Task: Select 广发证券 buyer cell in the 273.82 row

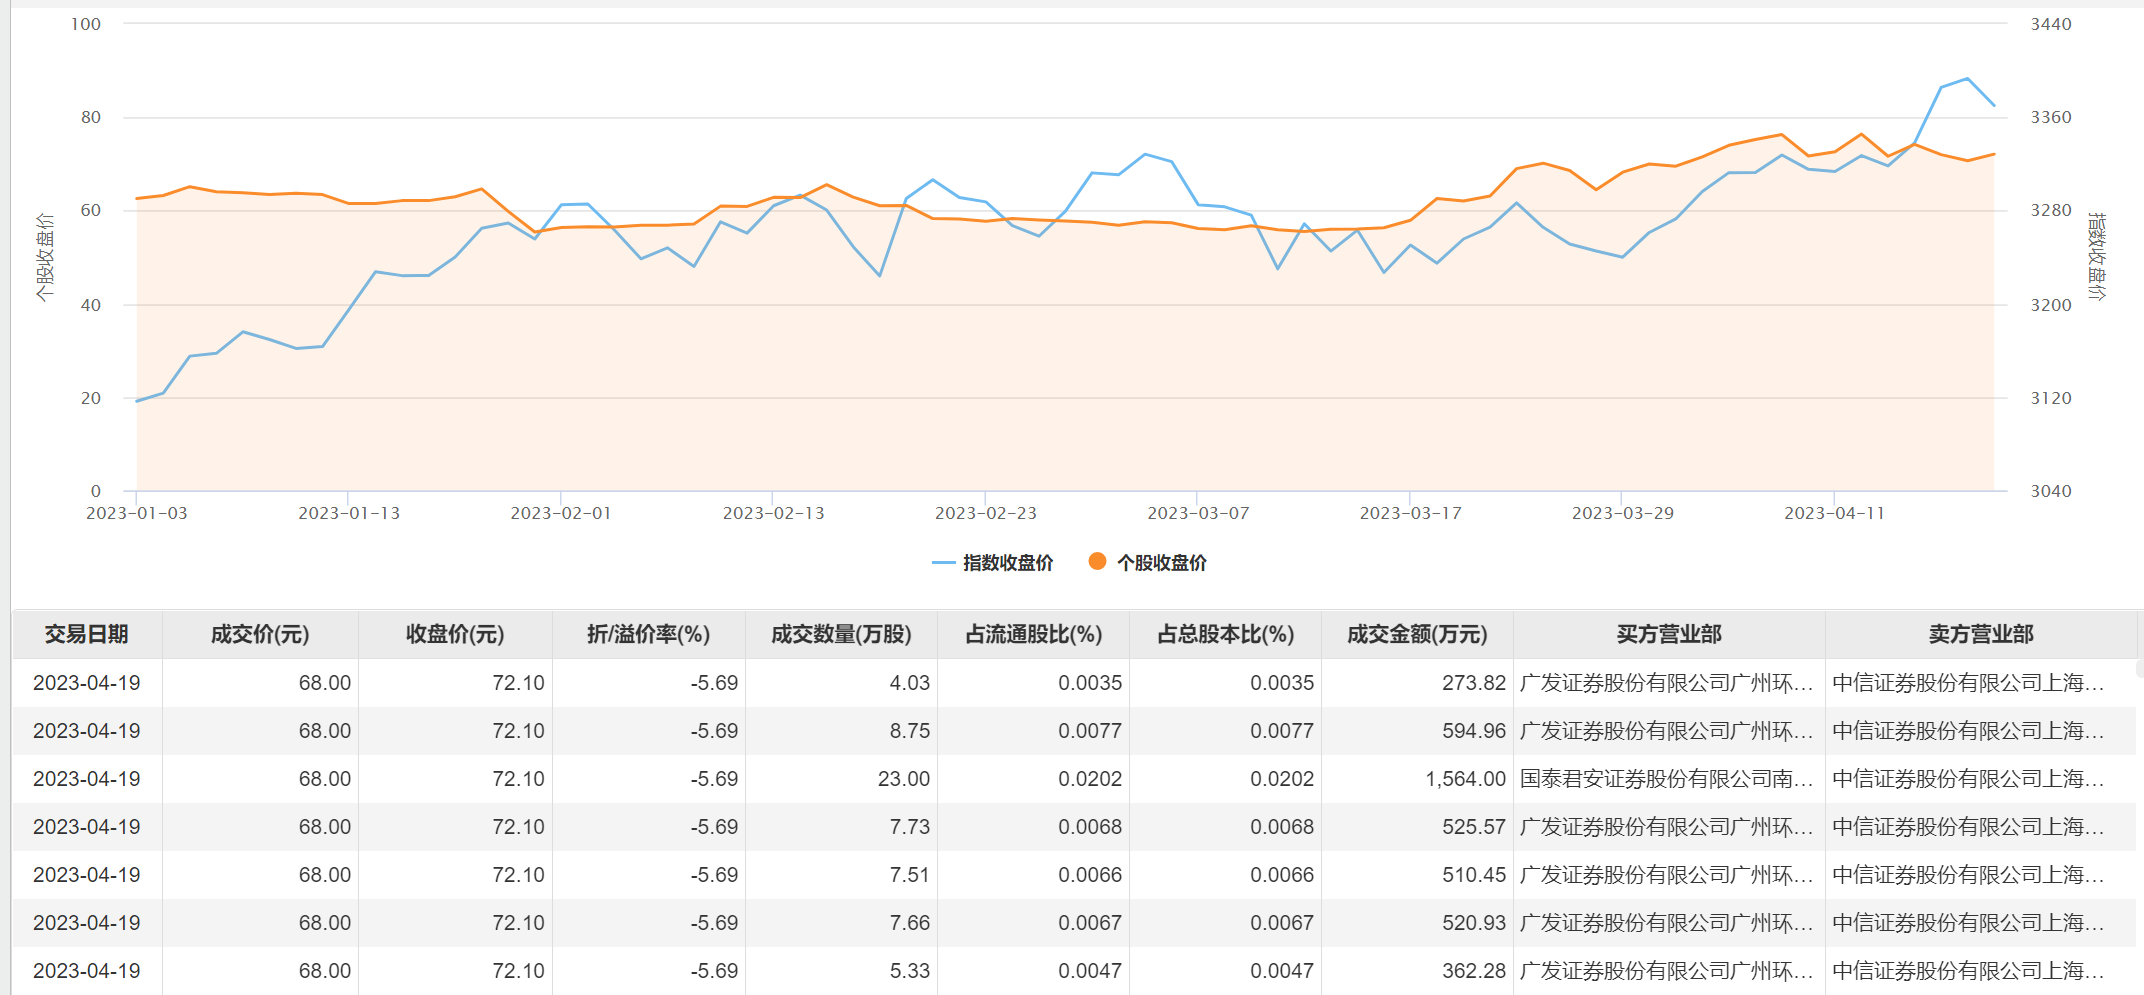Action: click(1667, 683)
